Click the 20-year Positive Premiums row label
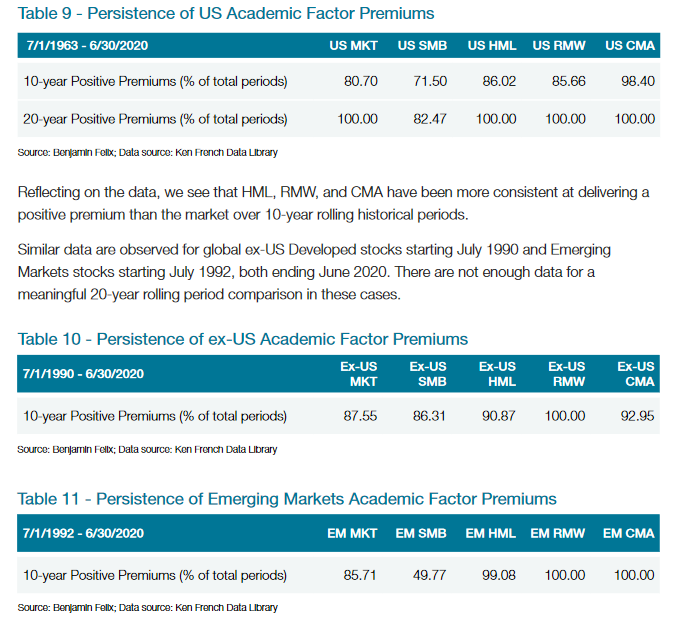Viewport: 682px width, 619px height. [155, 119]
